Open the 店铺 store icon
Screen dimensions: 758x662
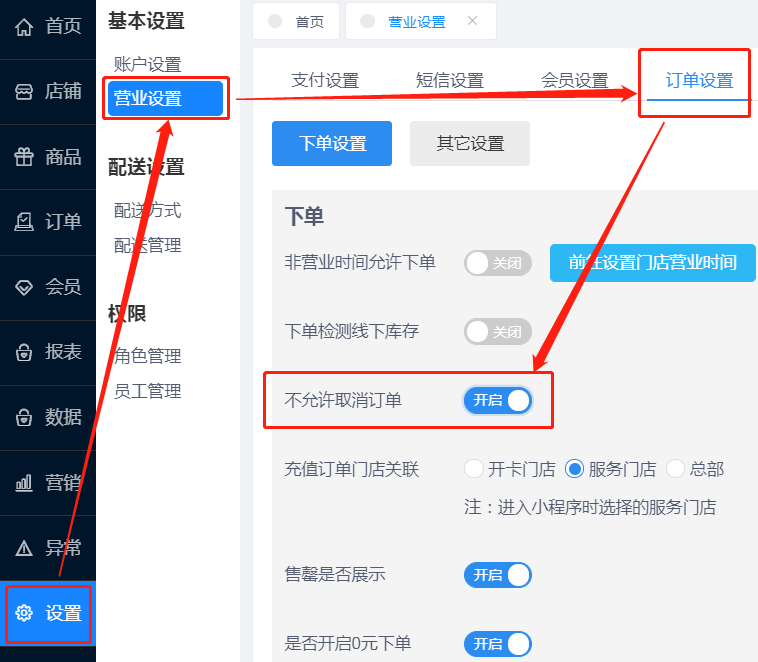point(24,91)
